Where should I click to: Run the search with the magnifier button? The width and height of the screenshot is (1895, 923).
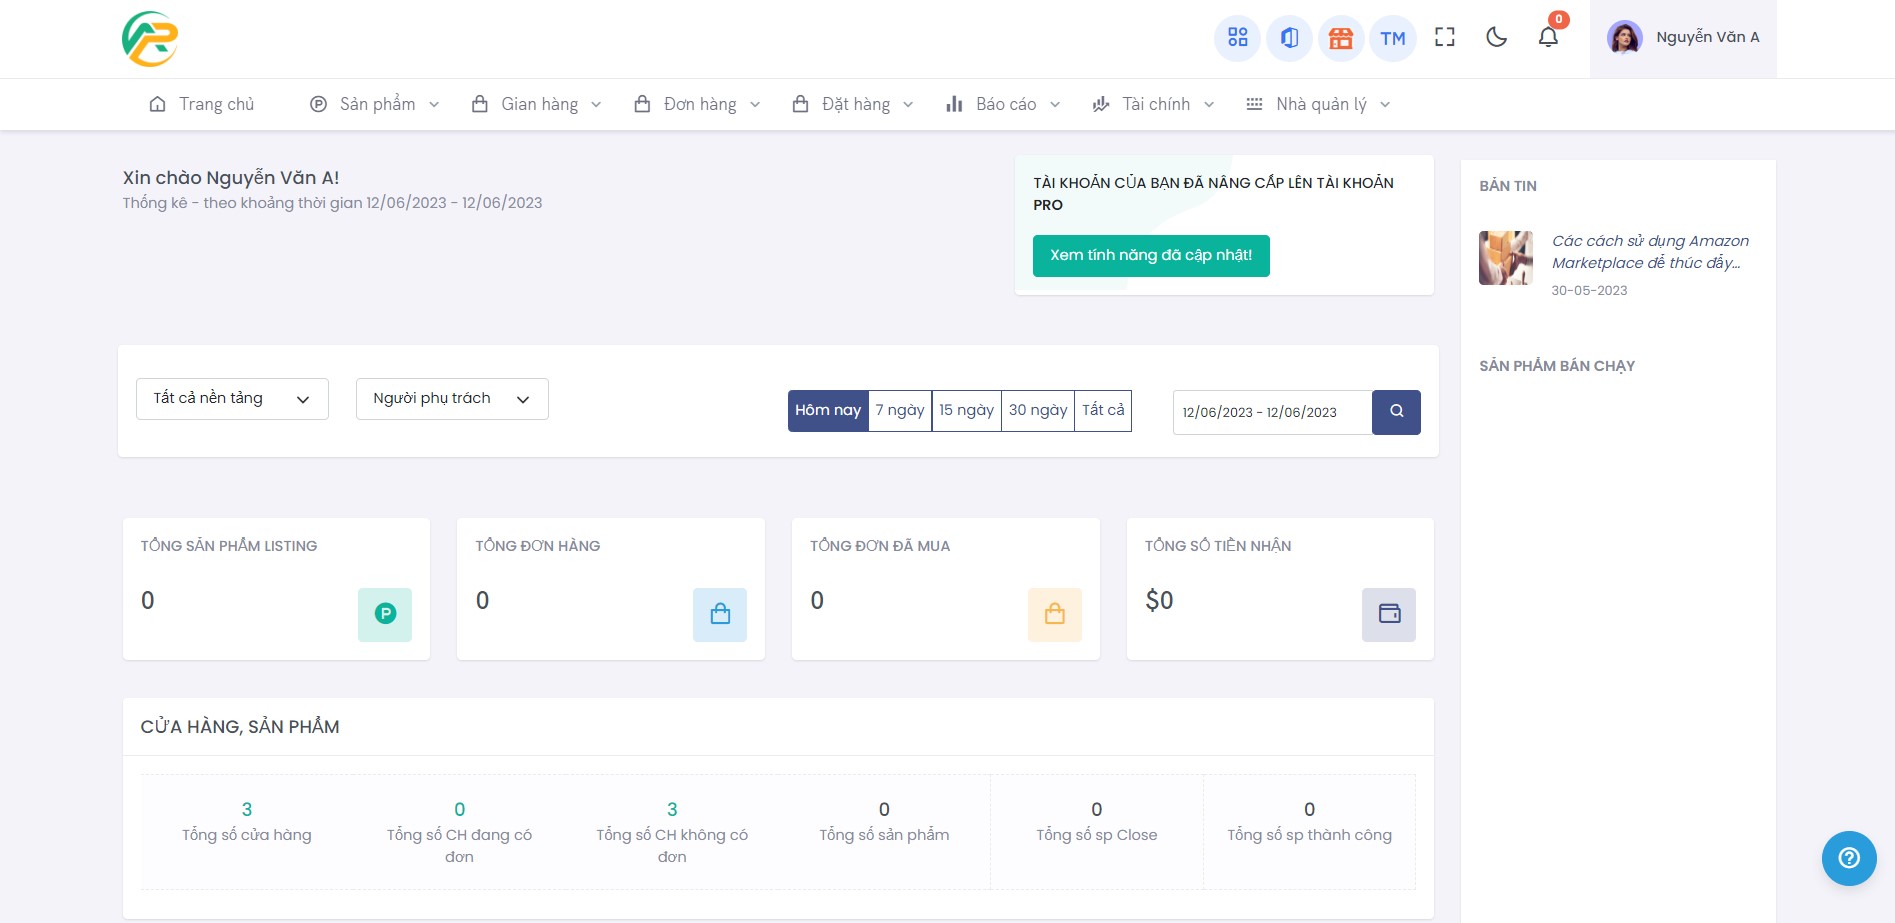click(1396, 411)
